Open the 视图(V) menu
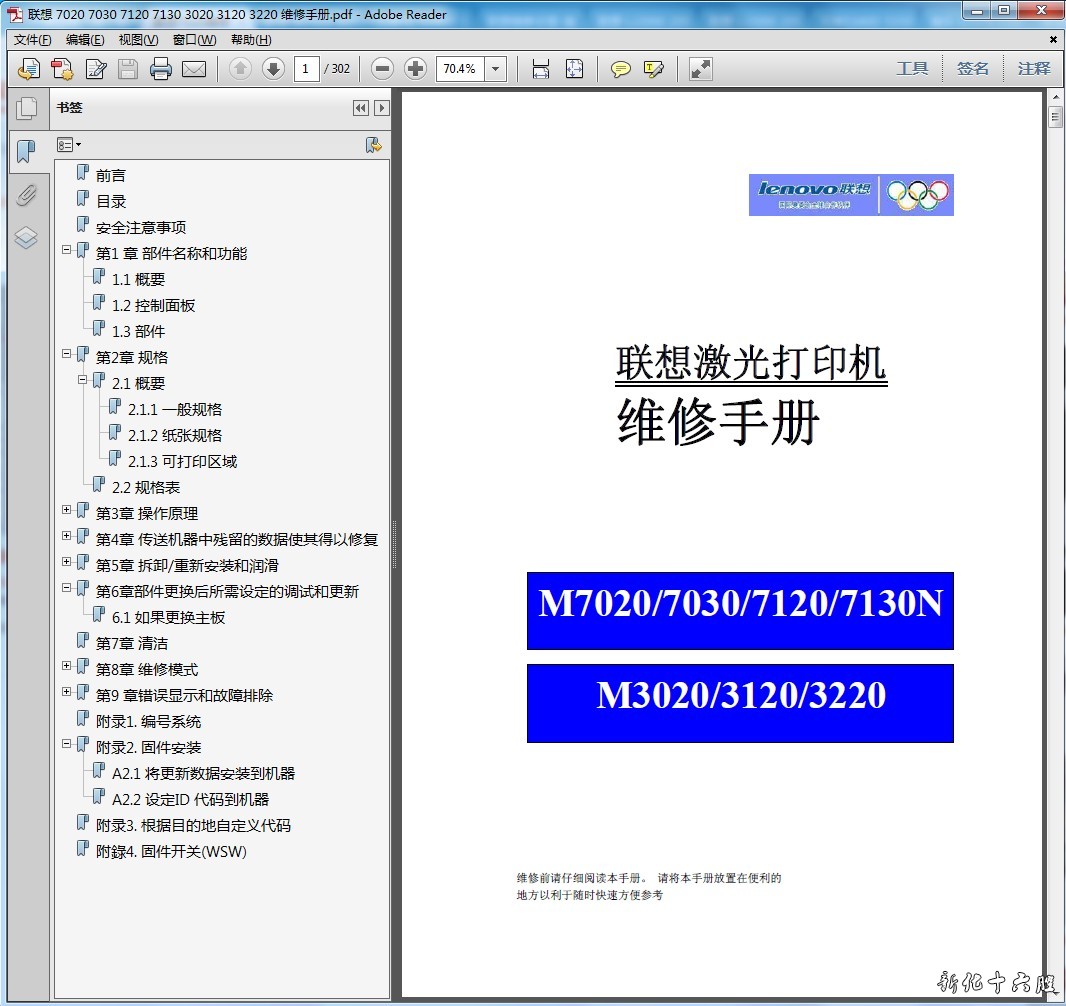 [x=138, y=40]
